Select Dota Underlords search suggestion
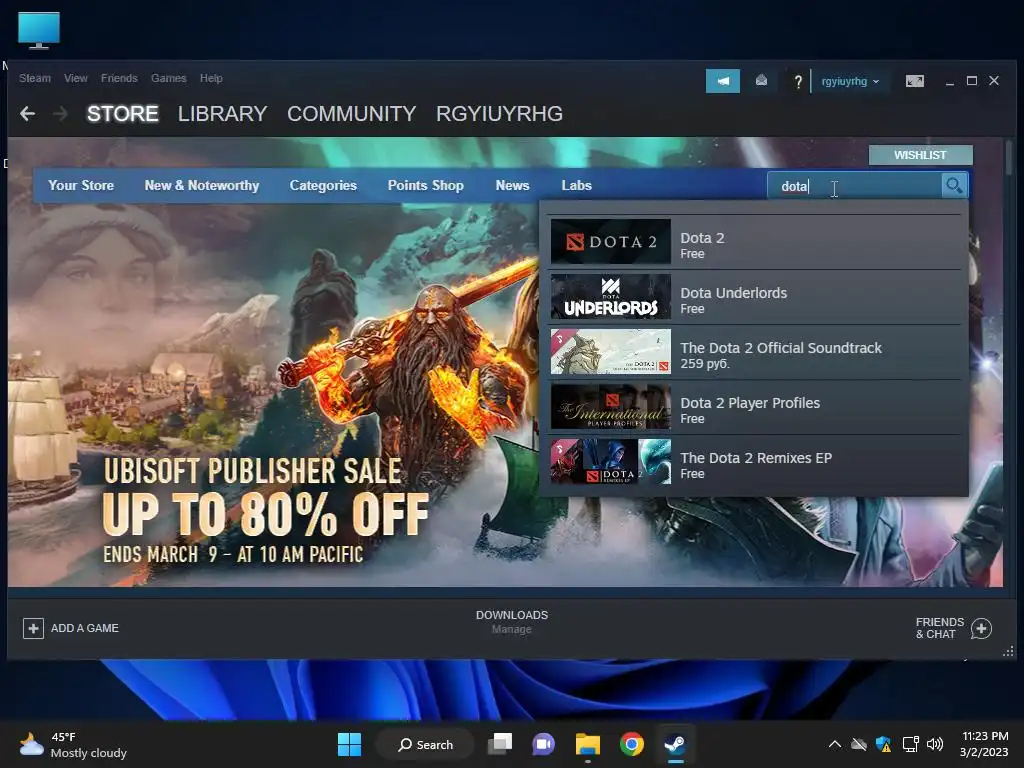The width and height of the screenshot is (1024, 768). coord(756,297)
